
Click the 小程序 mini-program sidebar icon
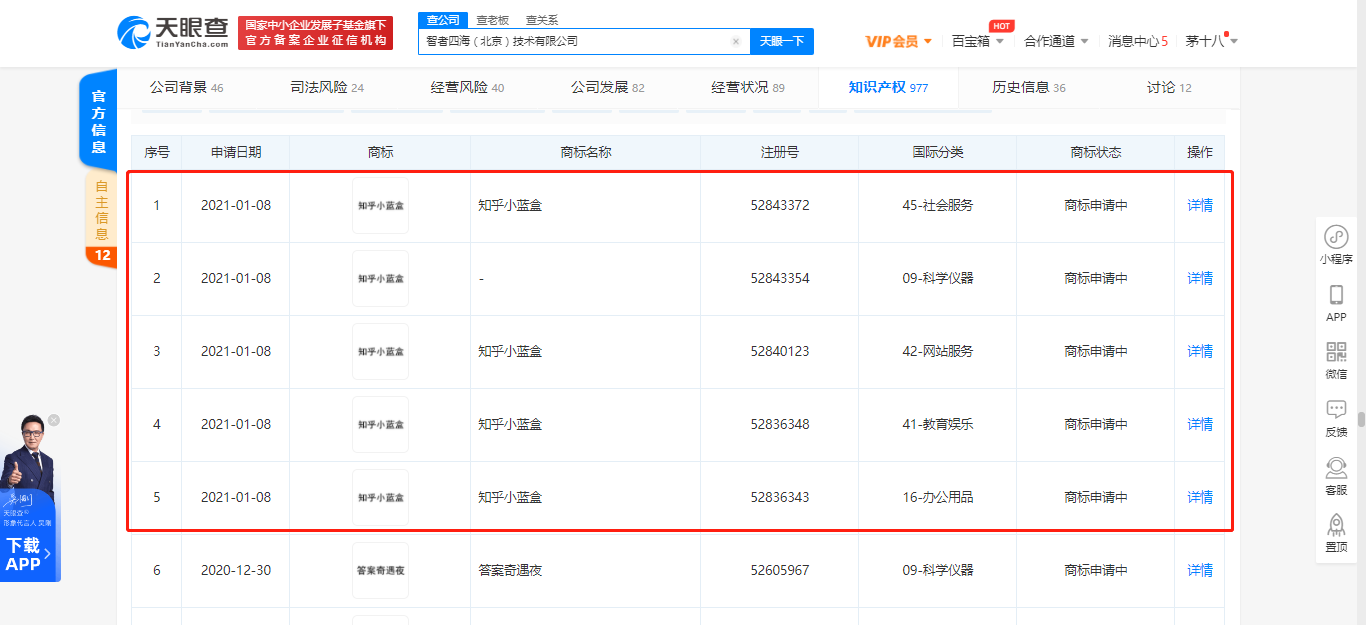(1335, 238)
